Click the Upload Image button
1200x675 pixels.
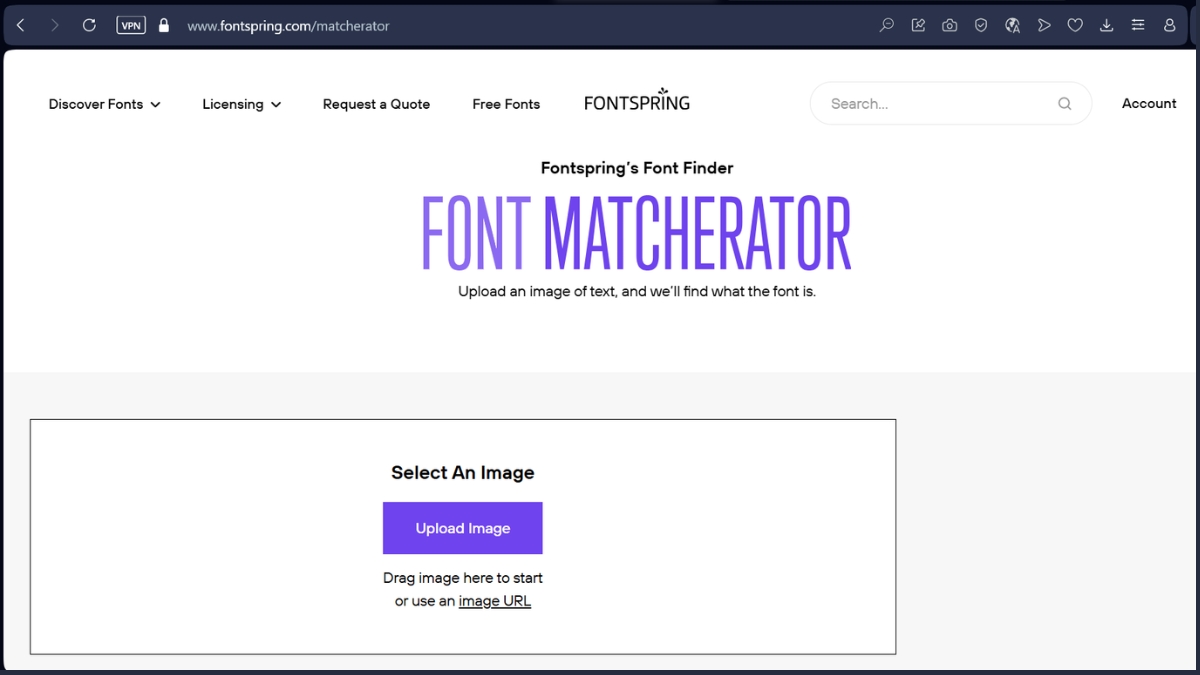click(462, 528)
